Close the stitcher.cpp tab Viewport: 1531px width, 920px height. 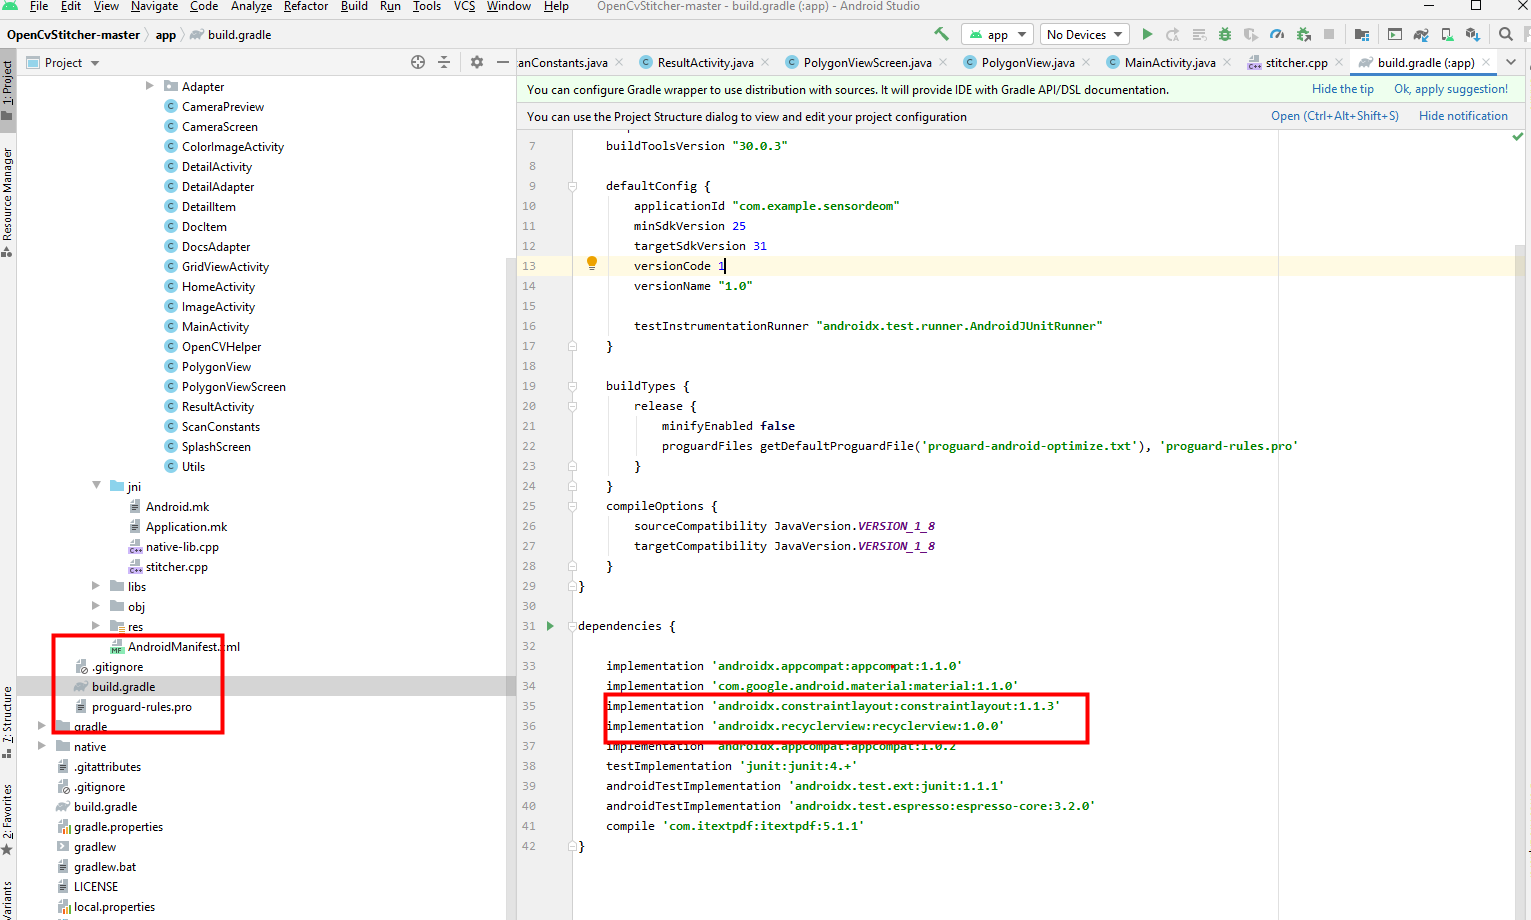(x=1338, y=62)
